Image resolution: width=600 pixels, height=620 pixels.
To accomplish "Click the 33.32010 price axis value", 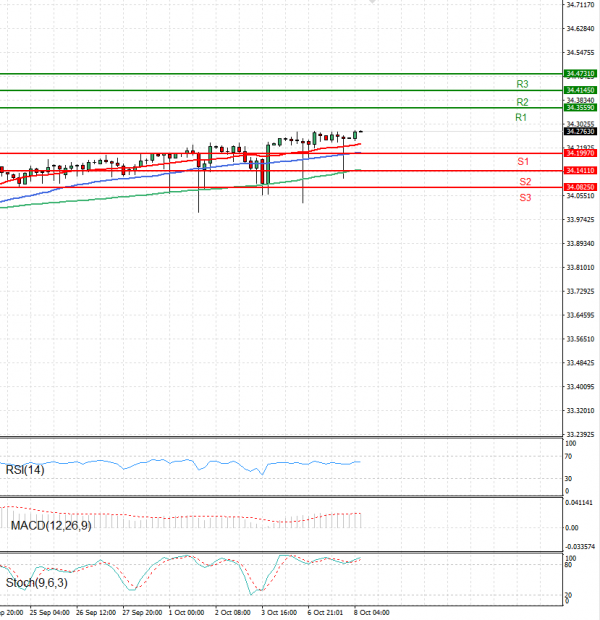I will coord(580,411).
